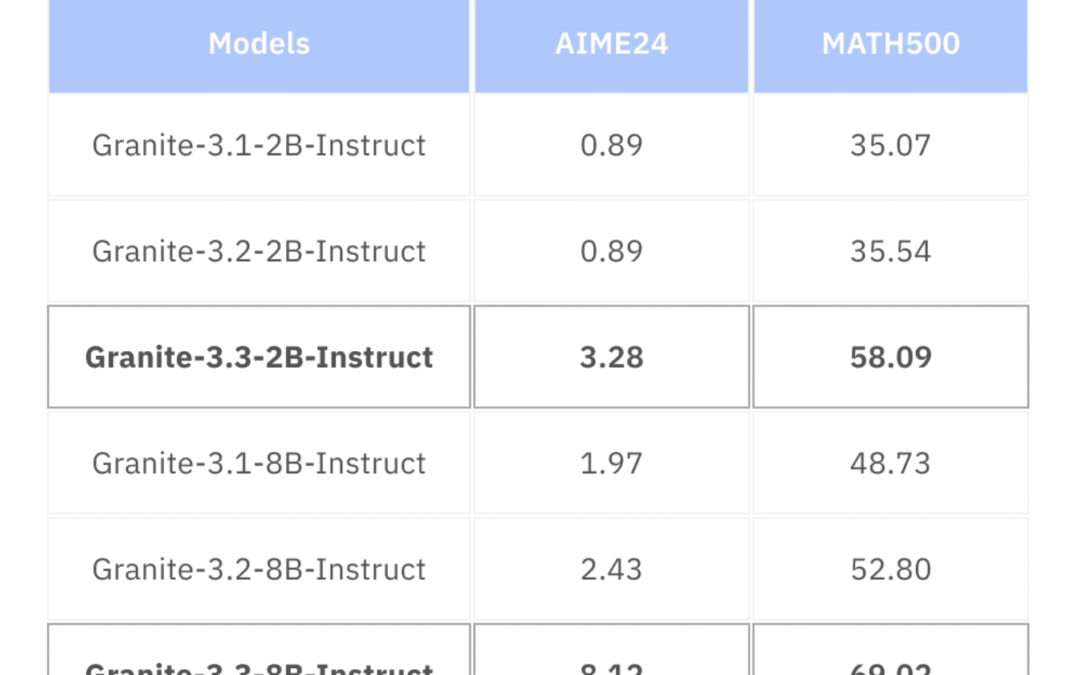This screenshot has height=675, width=1080.
Task: Click the MATH500 column header
Action: [x=891, y=44]
